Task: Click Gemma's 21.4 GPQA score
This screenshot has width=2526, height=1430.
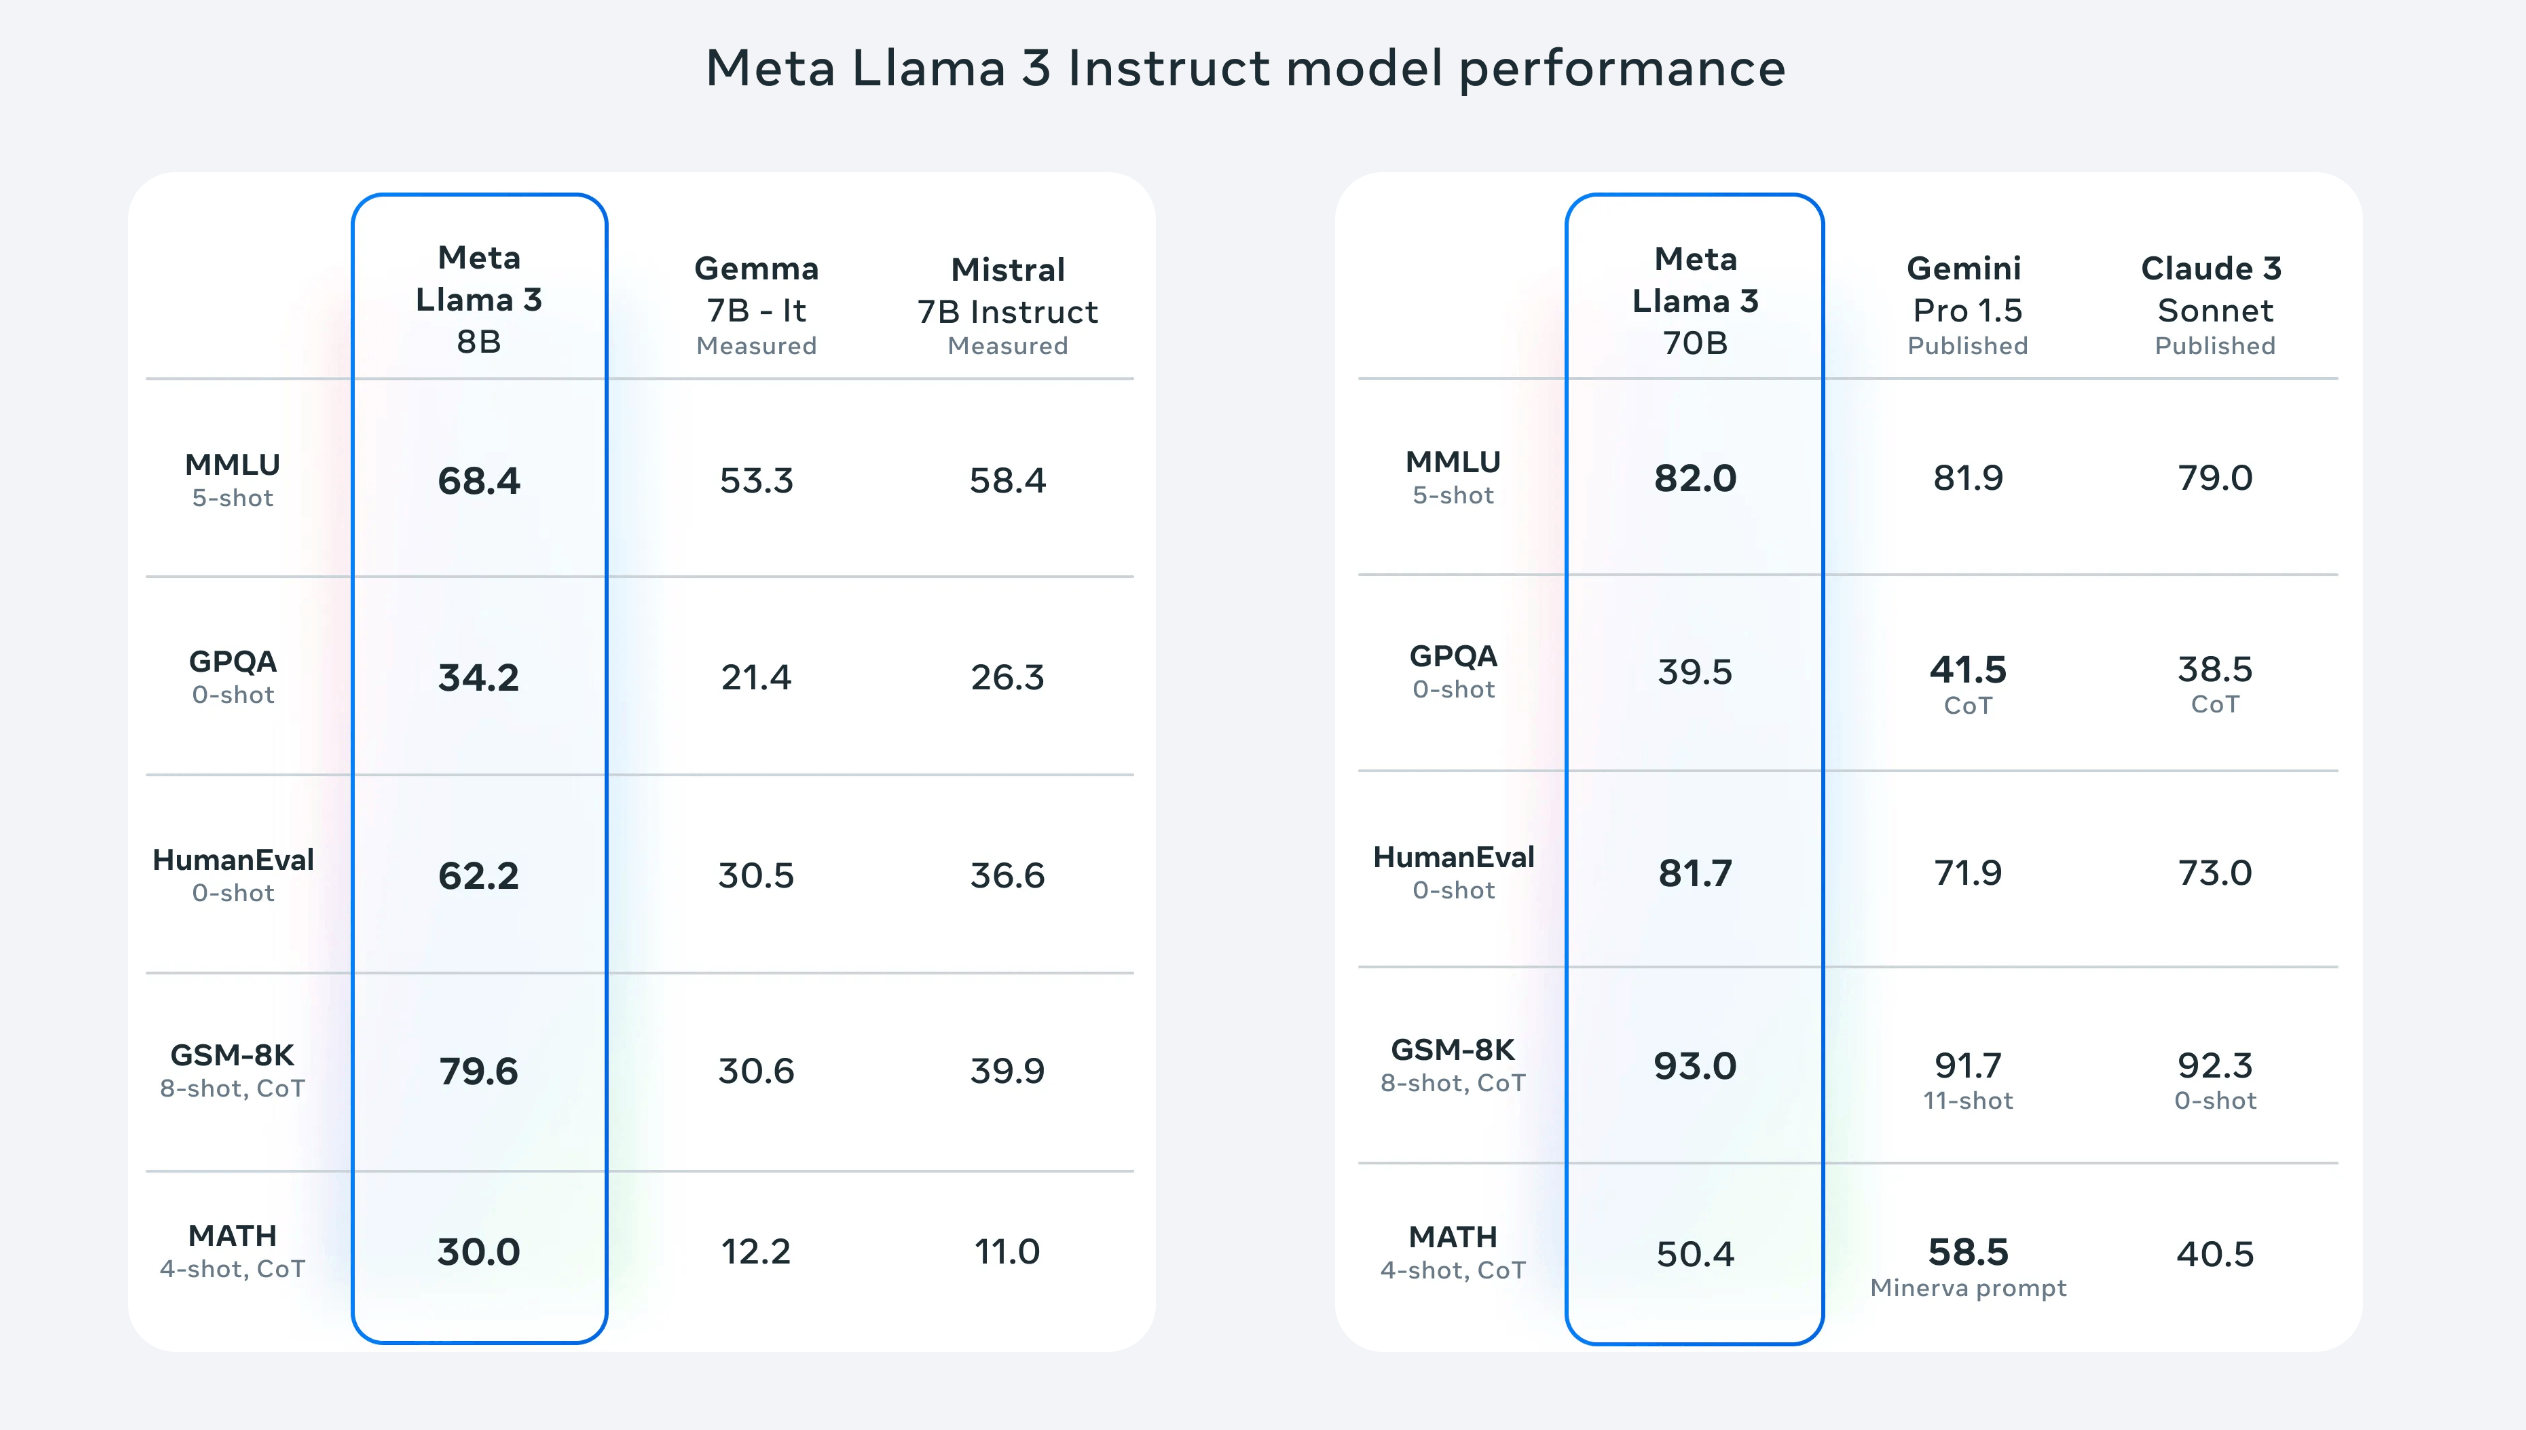Action: 756,677
